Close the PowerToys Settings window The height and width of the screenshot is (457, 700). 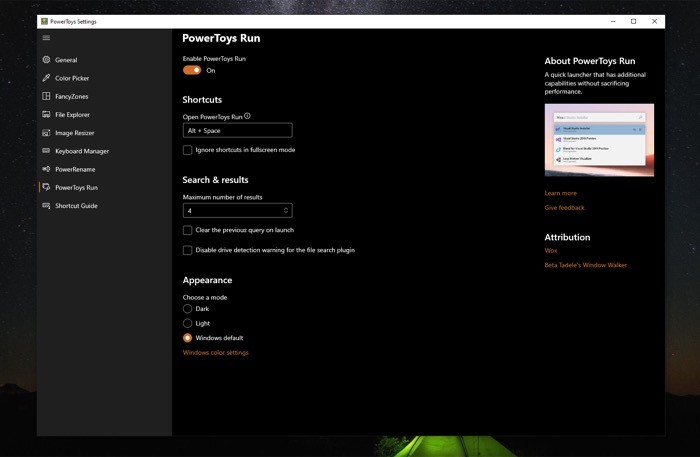click(x=654, y=21)
